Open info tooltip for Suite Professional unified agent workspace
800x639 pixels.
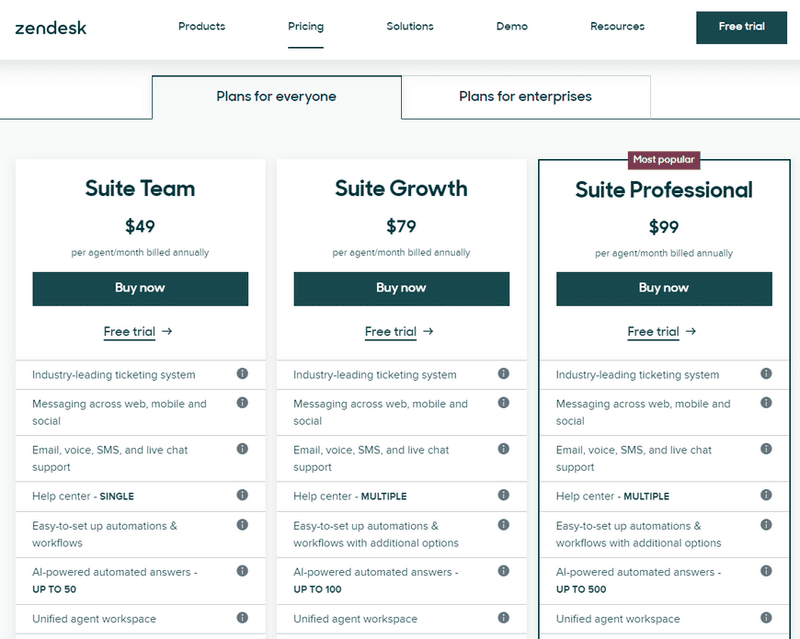764,618
